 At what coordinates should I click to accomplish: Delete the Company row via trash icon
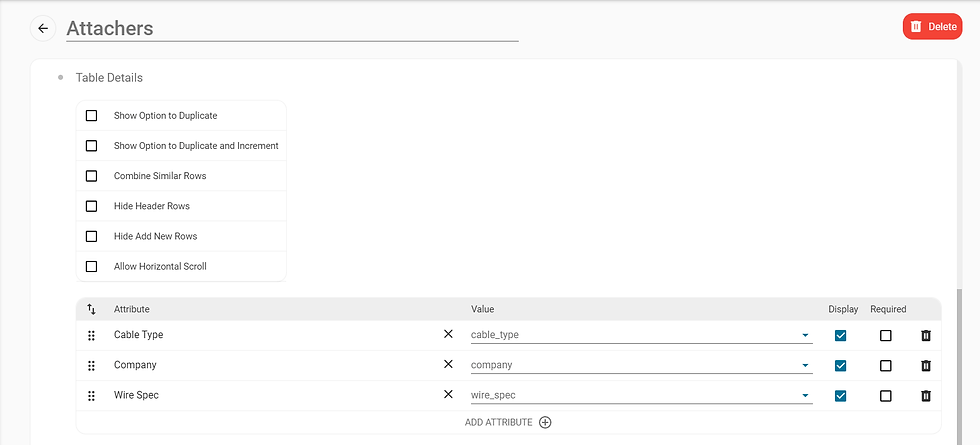click(x=926, y=366)
